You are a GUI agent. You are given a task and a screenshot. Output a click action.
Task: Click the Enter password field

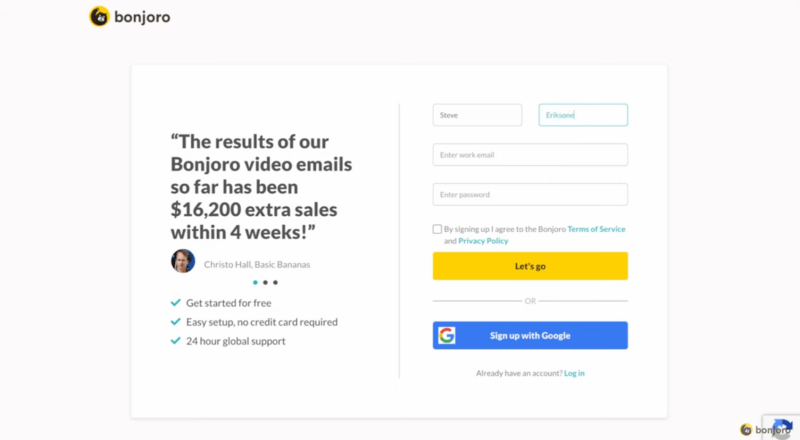click(x=530, y=194)
